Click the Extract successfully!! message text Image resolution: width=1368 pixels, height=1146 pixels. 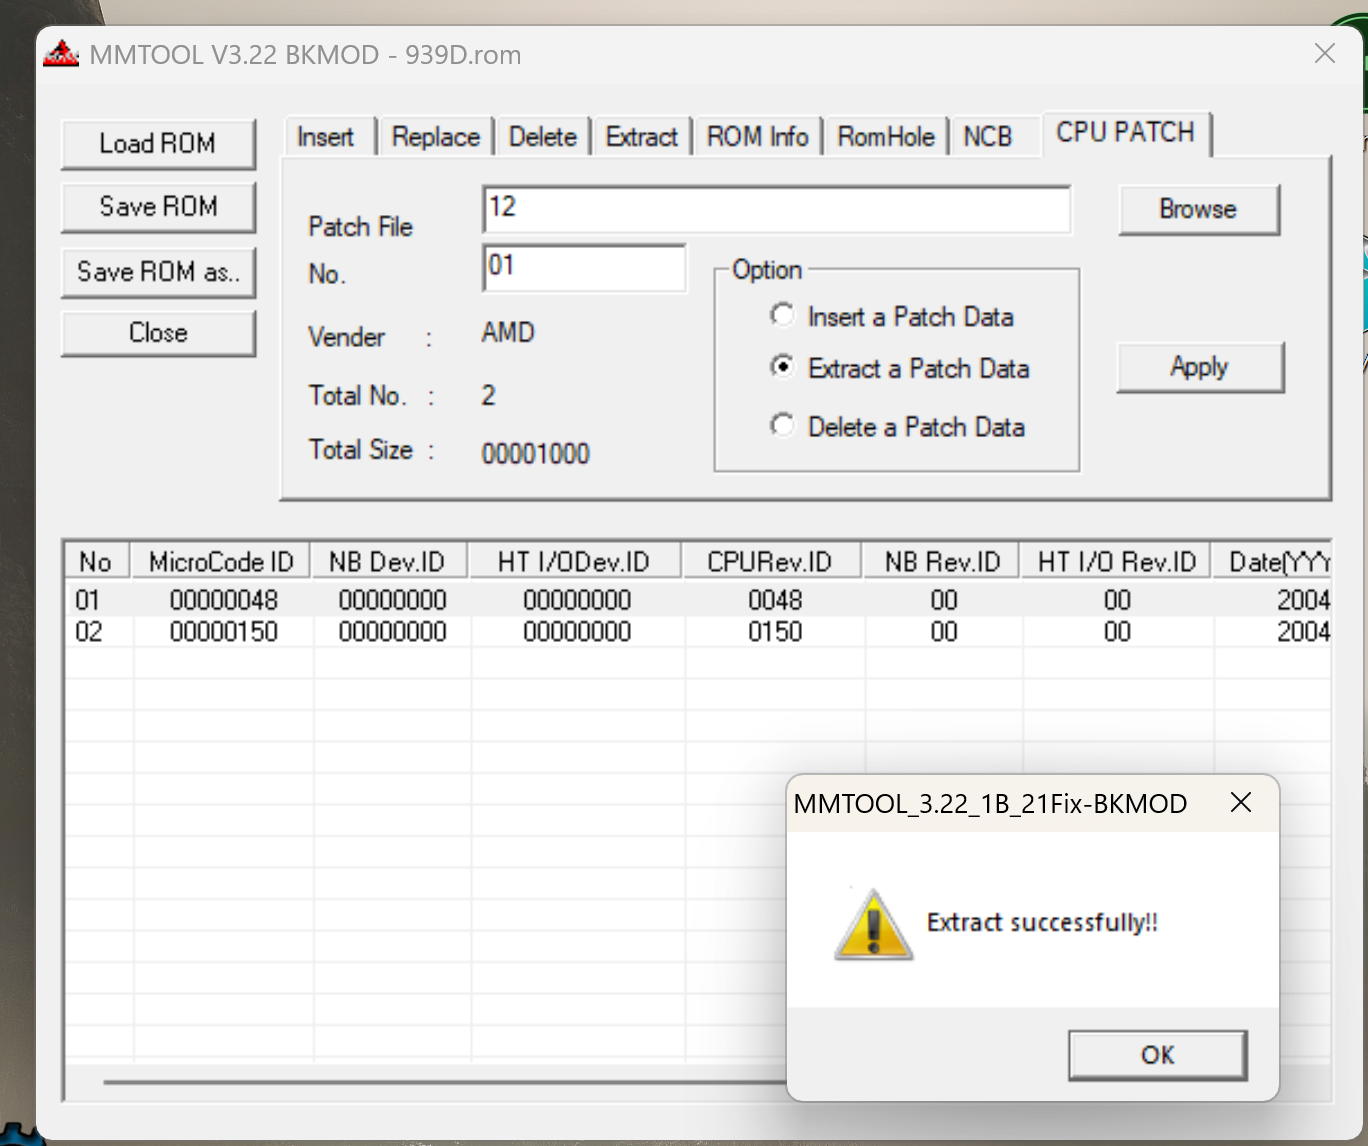coord(1042,922)
